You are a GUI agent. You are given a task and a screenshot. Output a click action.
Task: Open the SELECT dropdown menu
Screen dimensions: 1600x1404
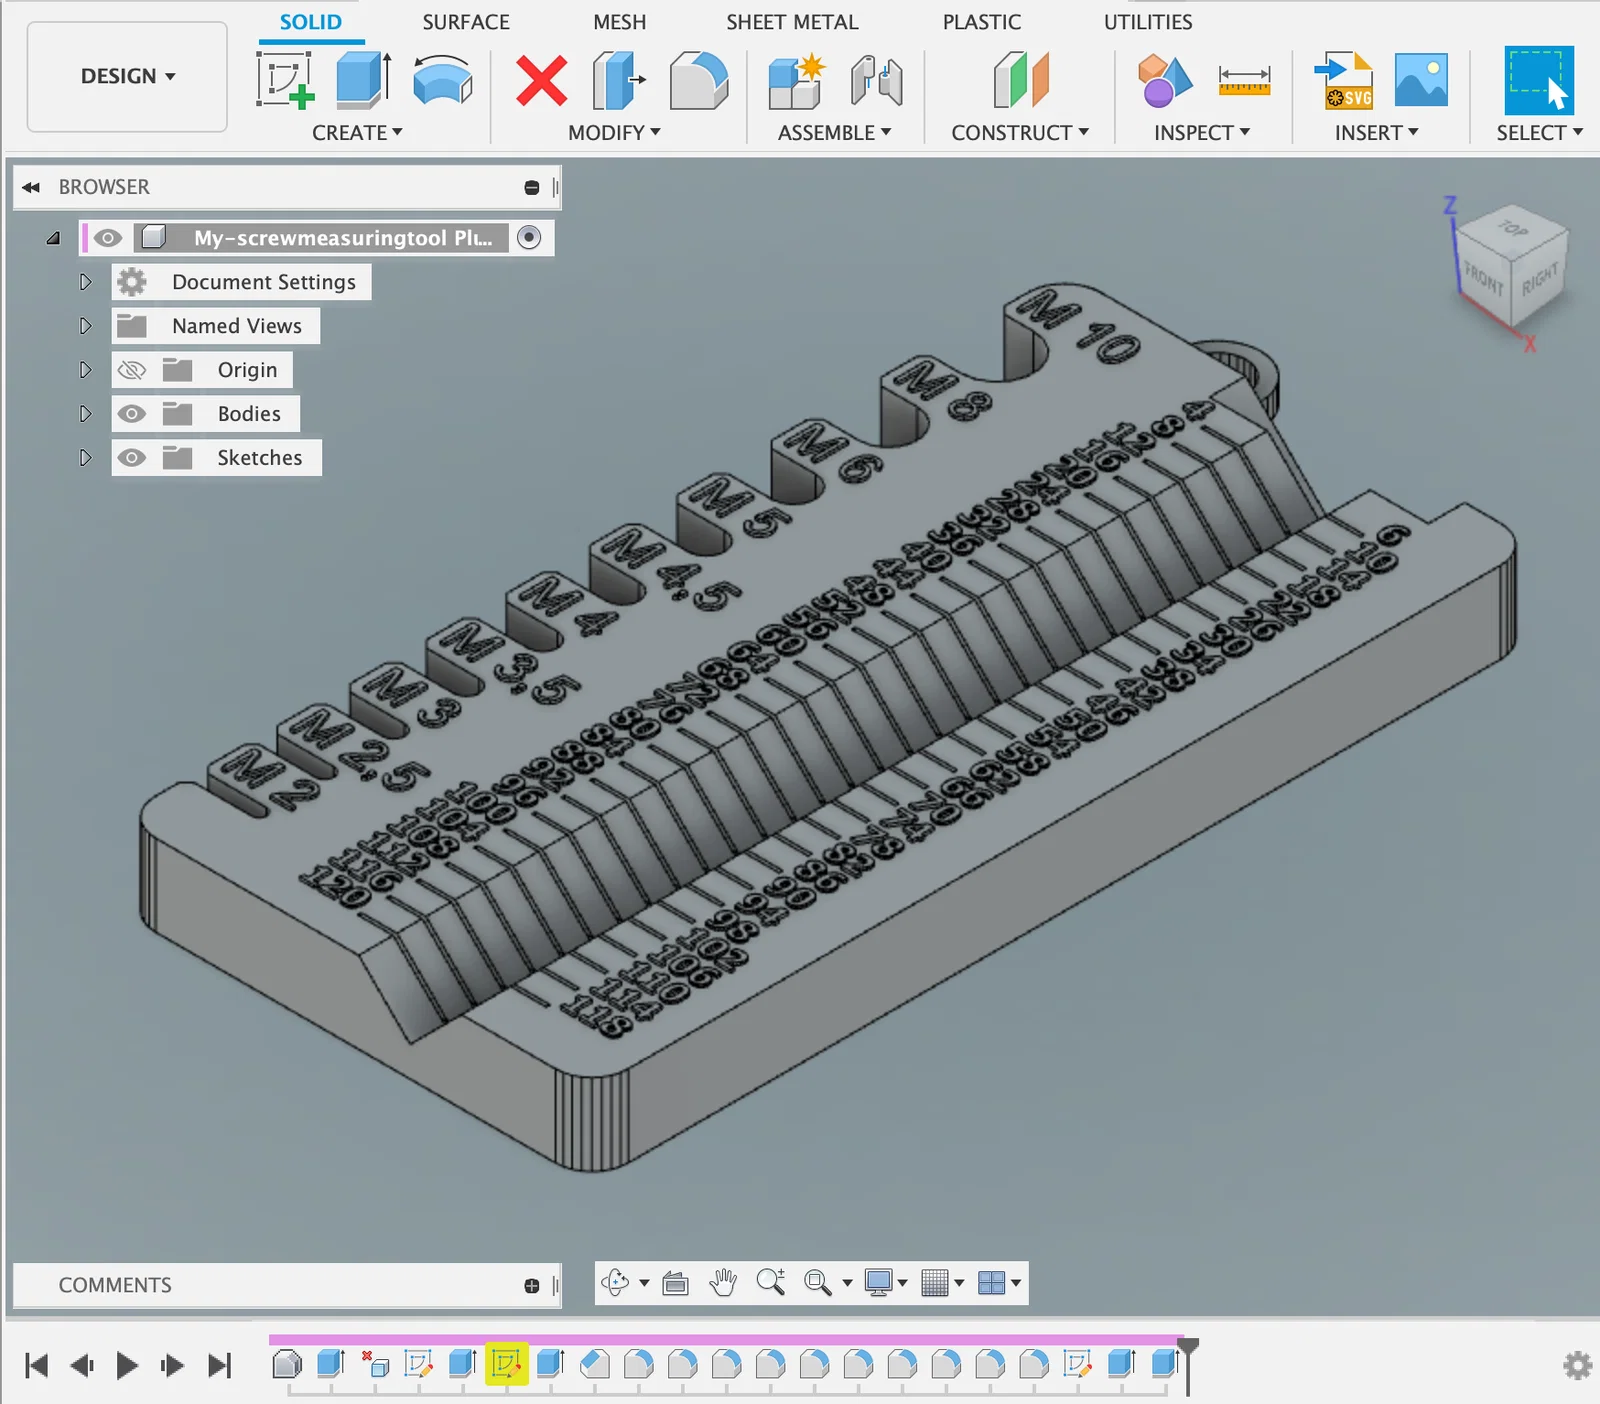click(1540, 133)
